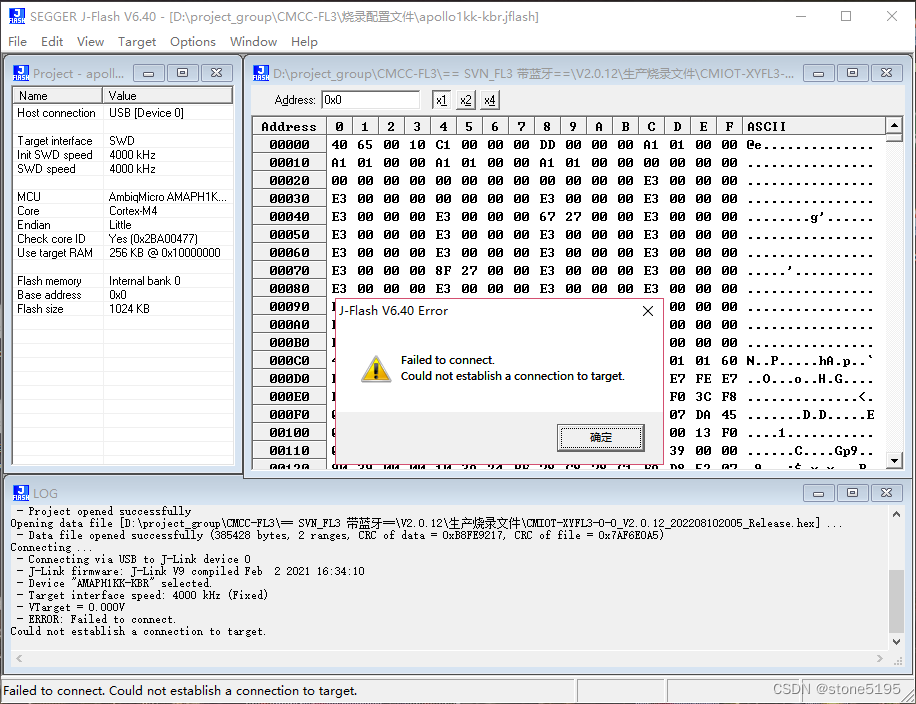Click hex address row 00040

coord(289,217)
